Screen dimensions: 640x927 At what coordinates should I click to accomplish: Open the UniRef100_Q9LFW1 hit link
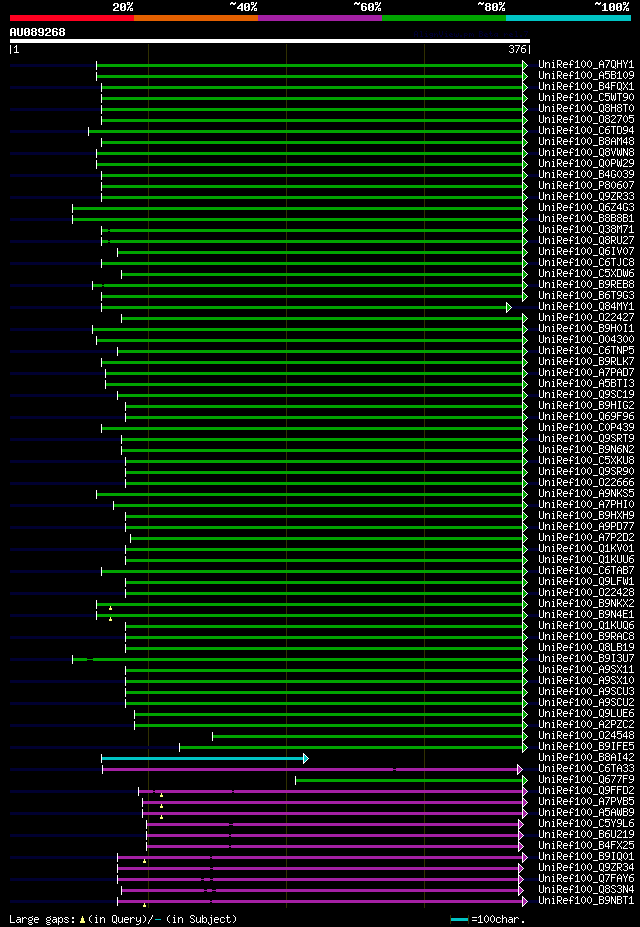586,582
